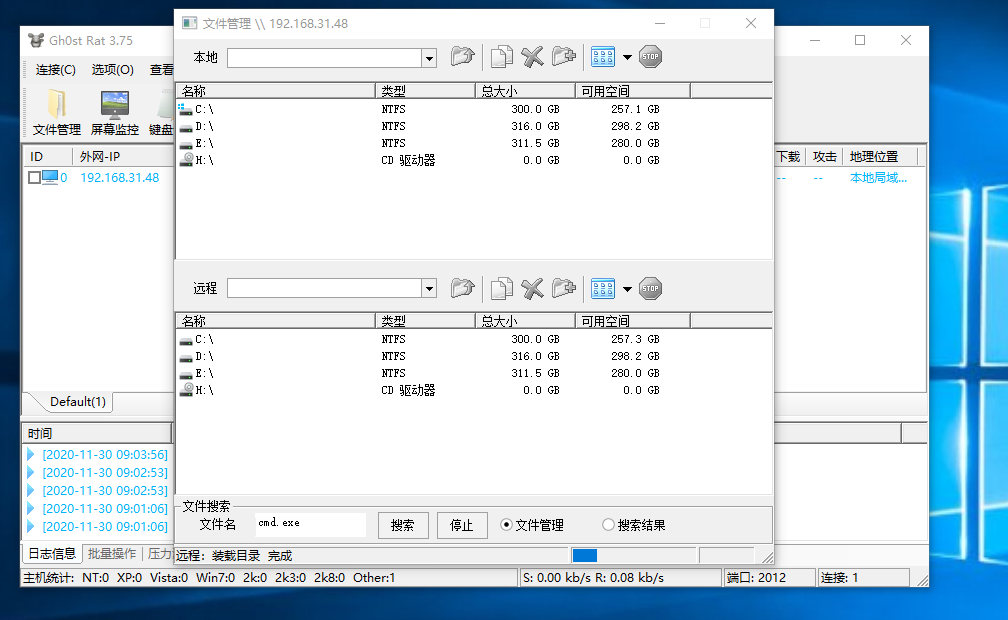Click Gh0st Rat title bar mouse icon
The height and width of the screenshot is (620, 1008).
pyautogui.click(x=36, y=41)
